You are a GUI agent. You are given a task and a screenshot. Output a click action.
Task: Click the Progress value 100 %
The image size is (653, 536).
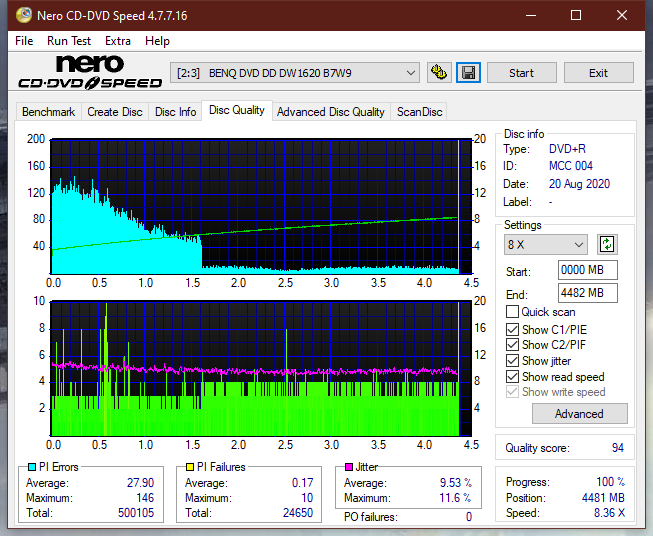pos(611,482)
